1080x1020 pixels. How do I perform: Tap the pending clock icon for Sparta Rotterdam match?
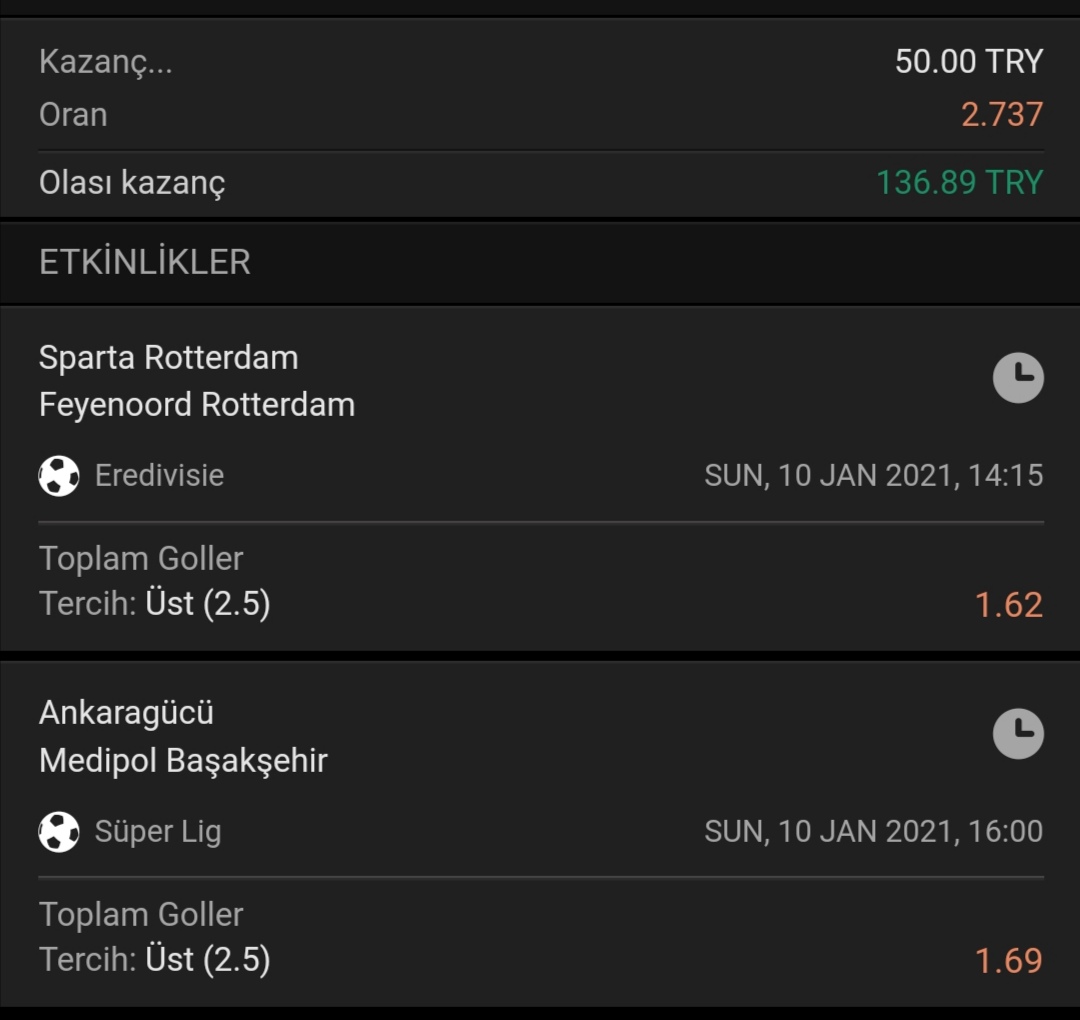[1018, 377]
